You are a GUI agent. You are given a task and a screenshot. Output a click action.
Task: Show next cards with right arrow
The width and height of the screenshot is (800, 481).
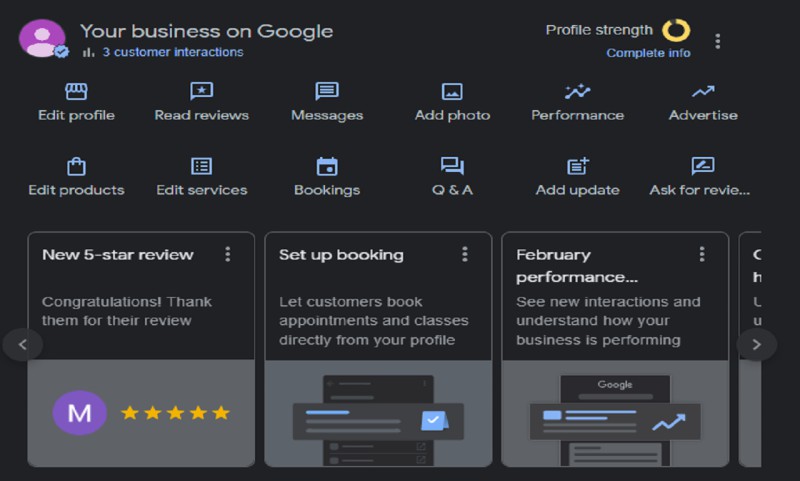tap(757, 345)
